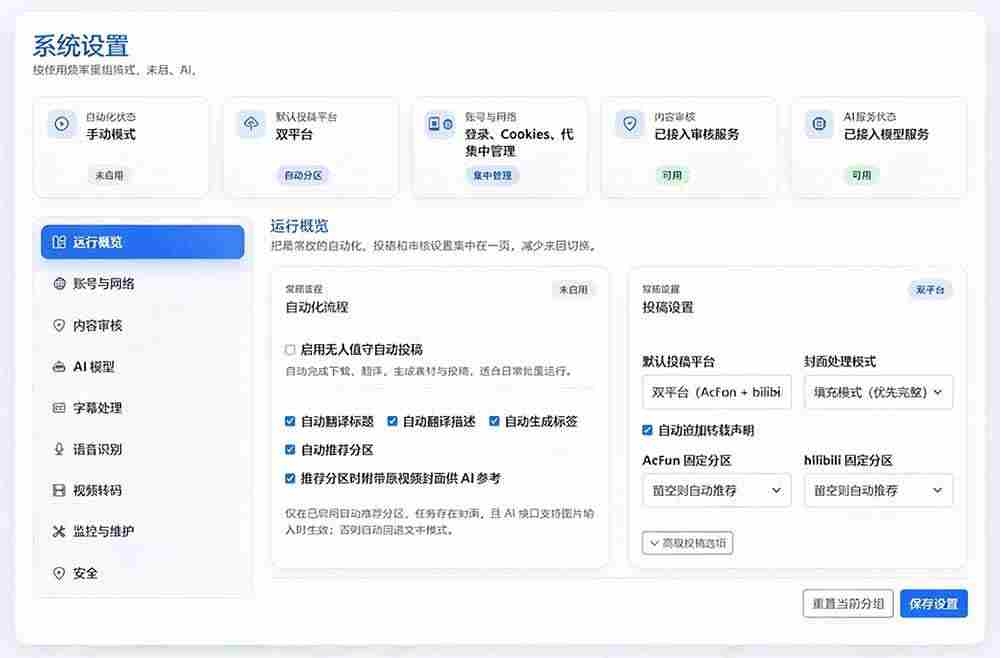Open AcFun 固定分区 dropdown
1000x658 pixels.
(717, 490)
